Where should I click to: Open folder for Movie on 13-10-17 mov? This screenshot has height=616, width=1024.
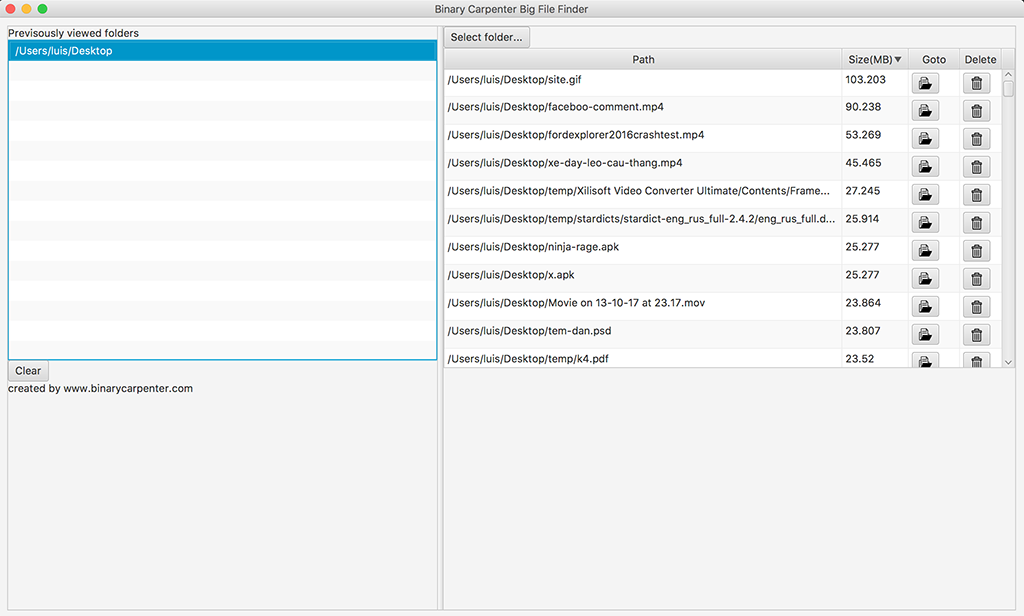[x=925, y=307]
